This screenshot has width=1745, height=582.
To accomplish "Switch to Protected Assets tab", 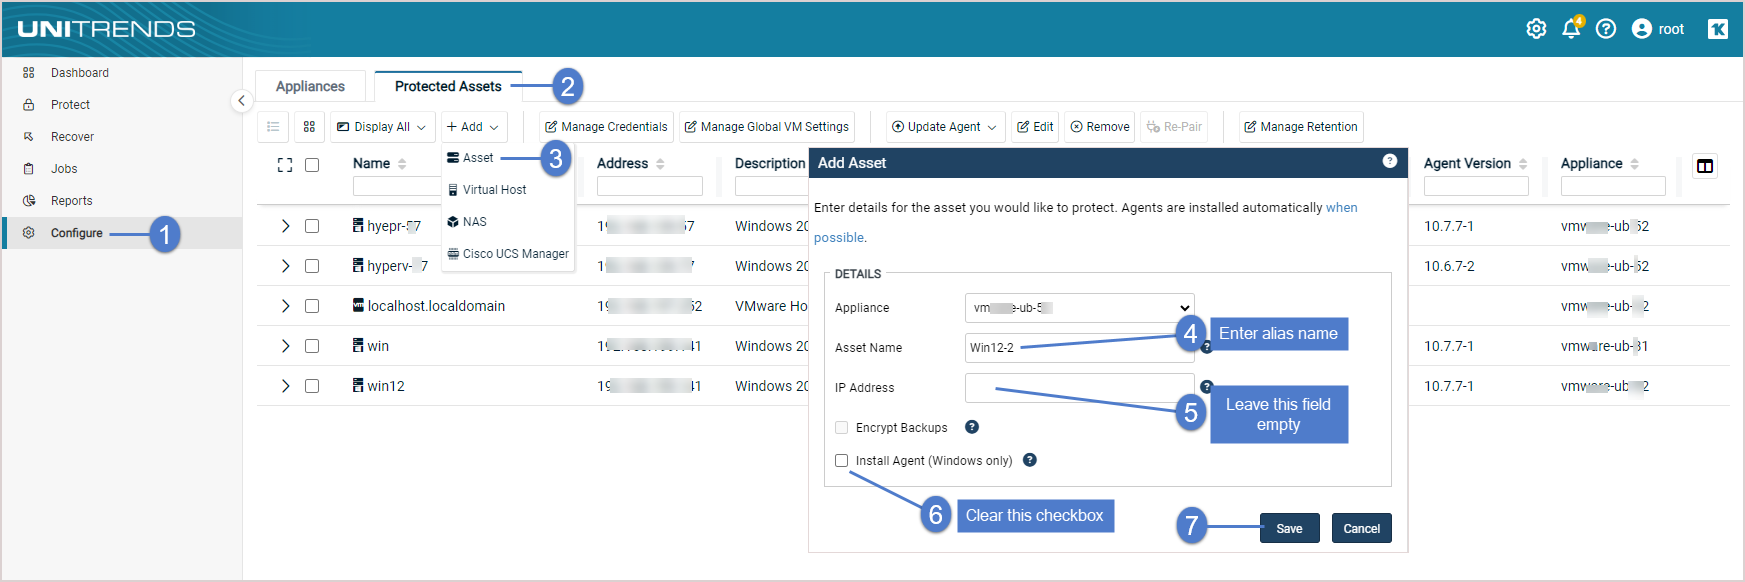I will point(448,87).
